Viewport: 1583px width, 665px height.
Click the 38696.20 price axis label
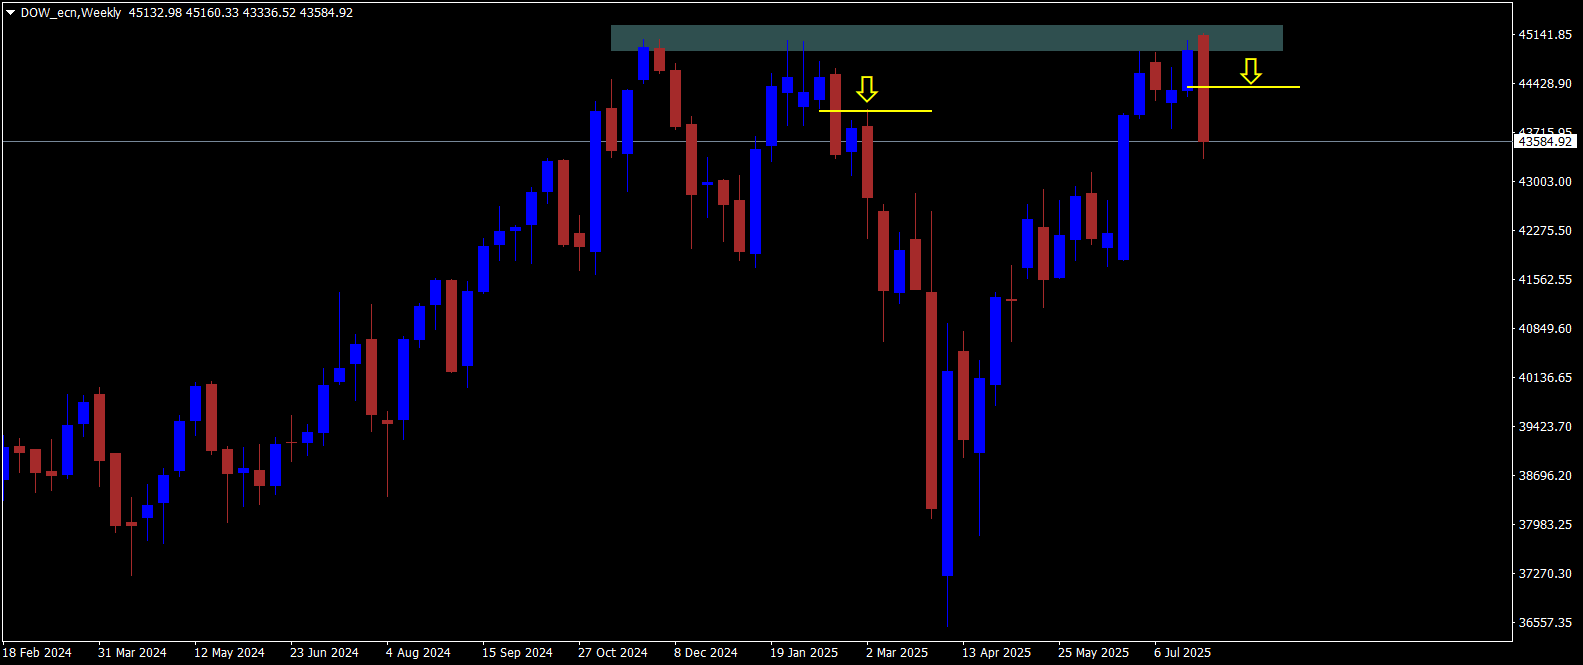(x=1545, y=476)
